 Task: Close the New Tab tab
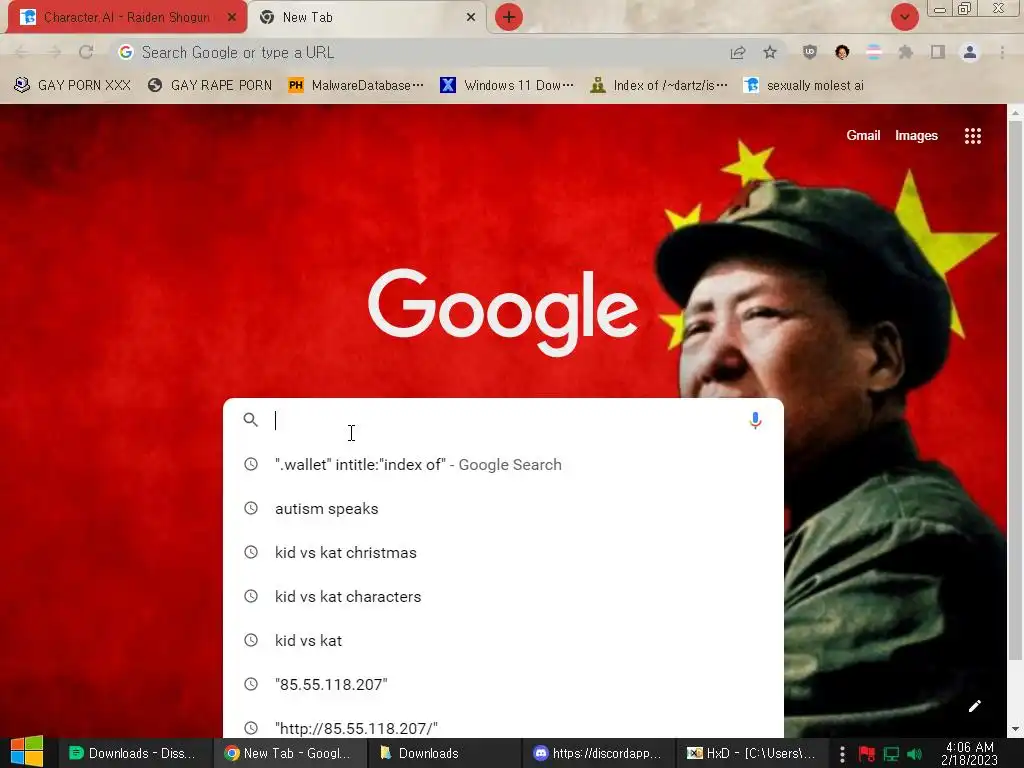[x=471, y=17]
